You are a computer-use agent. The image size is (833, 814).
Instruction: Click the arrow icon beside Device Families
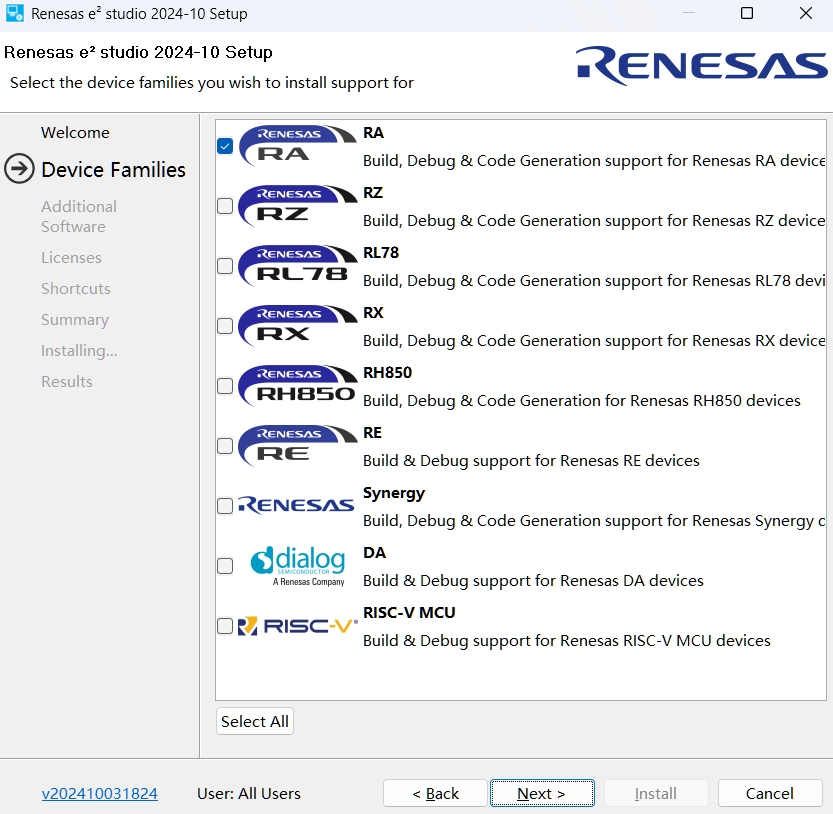19,169
